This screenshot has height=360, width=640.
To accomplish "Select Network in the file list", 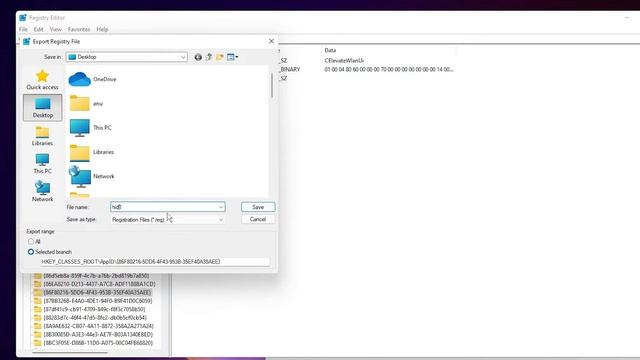I will point(92,176).
